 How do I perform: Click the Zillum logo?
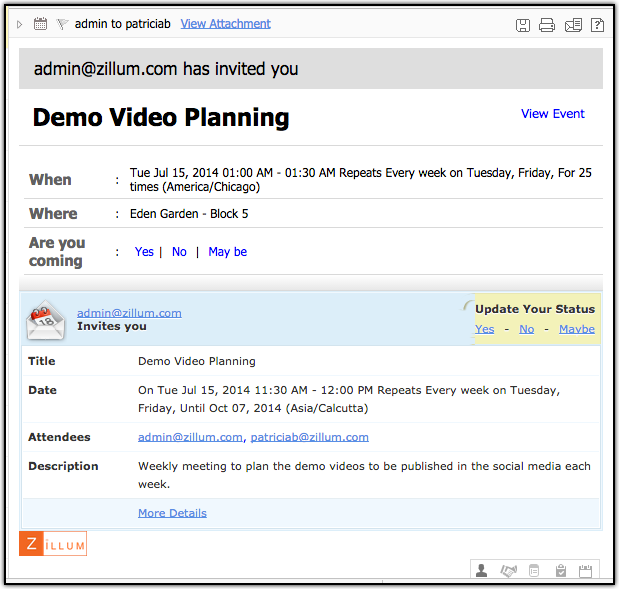pyautogui.click(x=53, y=544)
